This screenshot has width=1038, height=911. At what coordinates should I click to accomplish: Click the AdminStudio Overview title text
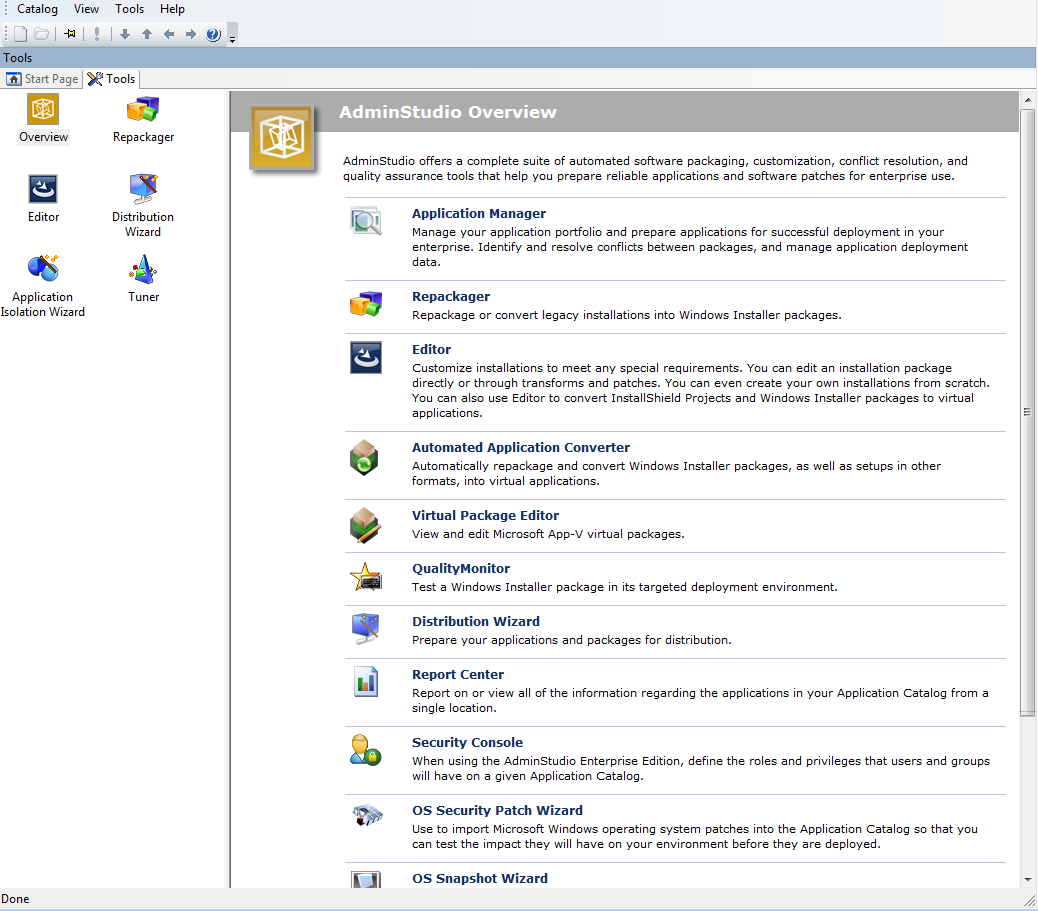pyautogui.click(x=448, y=112)
